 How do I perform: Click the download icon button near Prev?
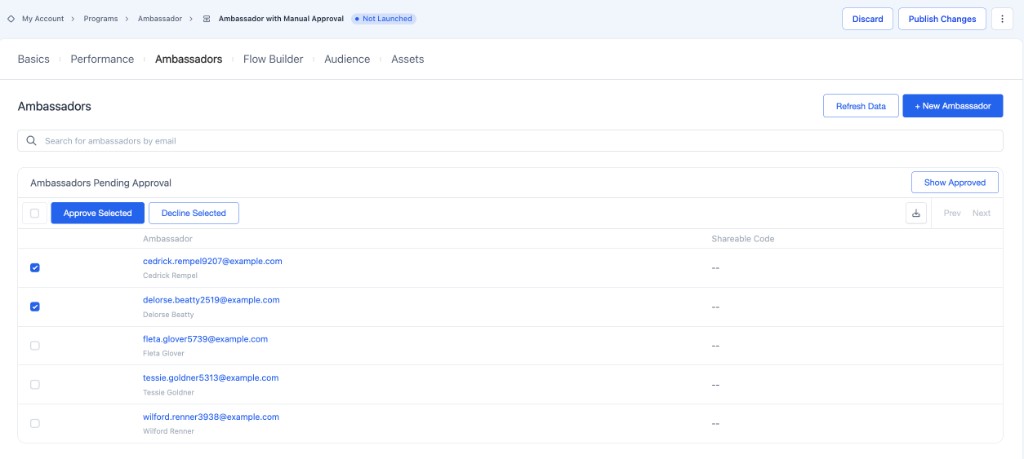(916, 213)
